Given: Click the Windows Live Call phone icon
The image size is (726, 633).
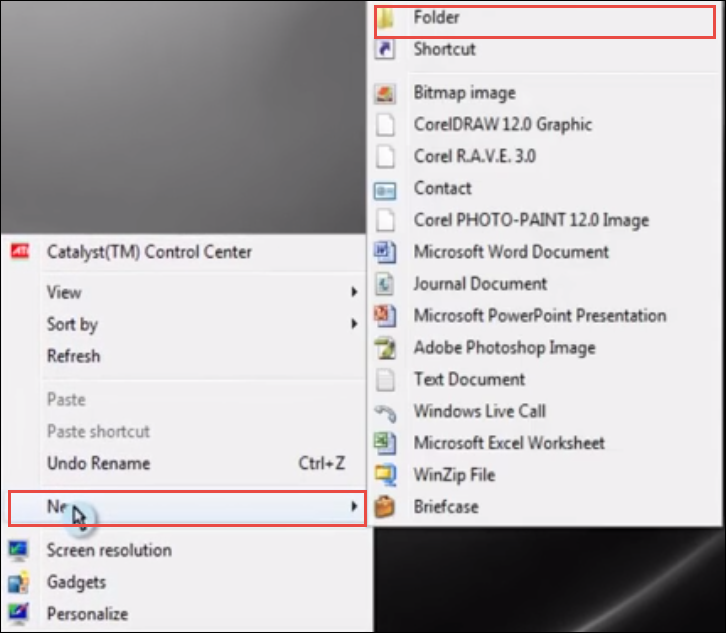Looking at the screenshot, I should coord(385,412).
